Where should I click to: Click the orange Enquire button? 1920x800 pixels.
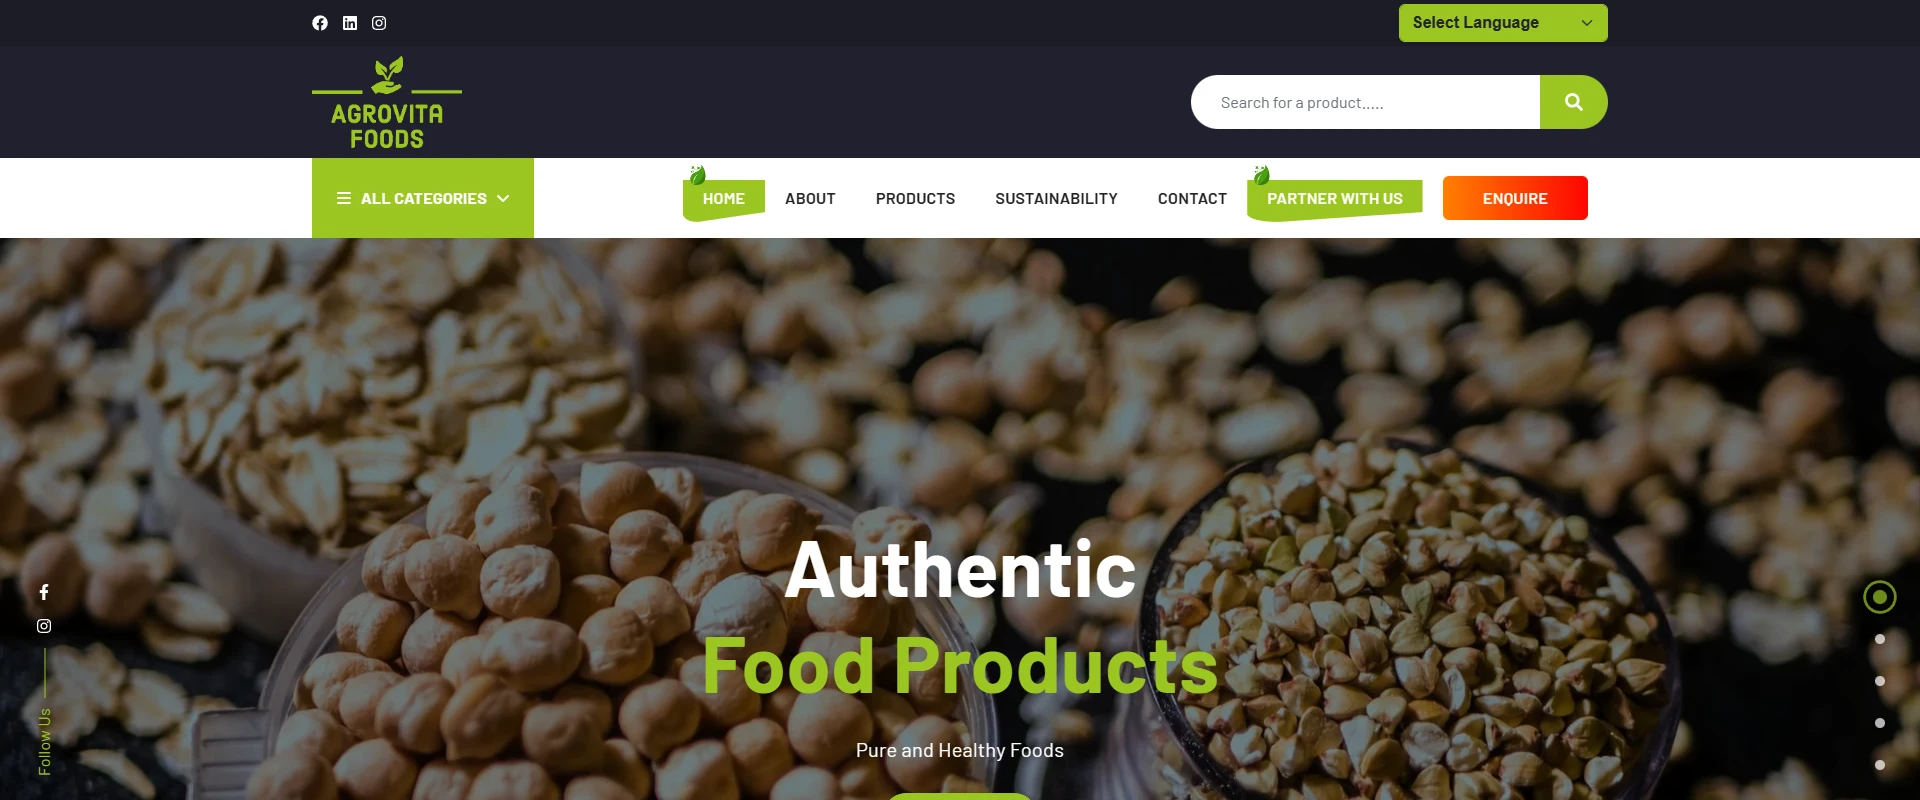[1515, 198]
